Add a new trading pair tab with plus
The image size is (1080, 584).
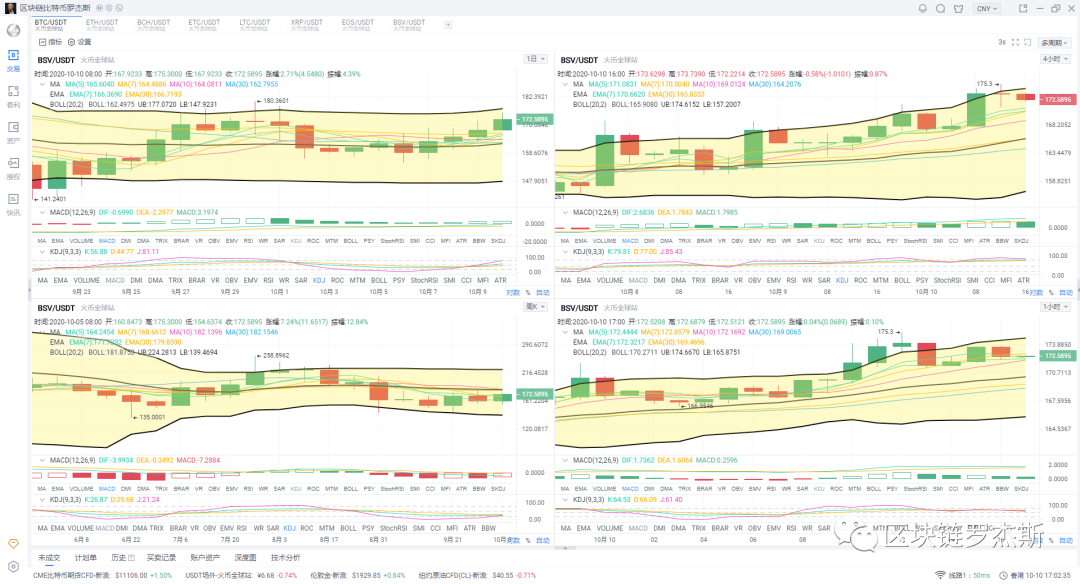448,25
